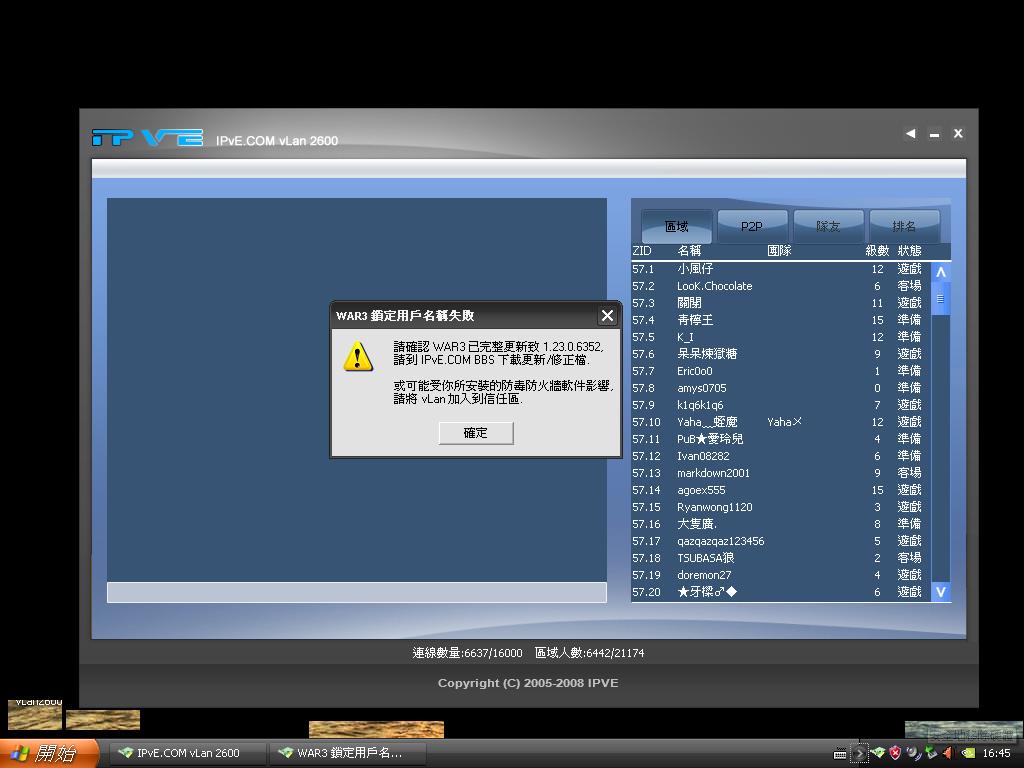
Task: Open the 排名 tab
Action: pos(904,226)
